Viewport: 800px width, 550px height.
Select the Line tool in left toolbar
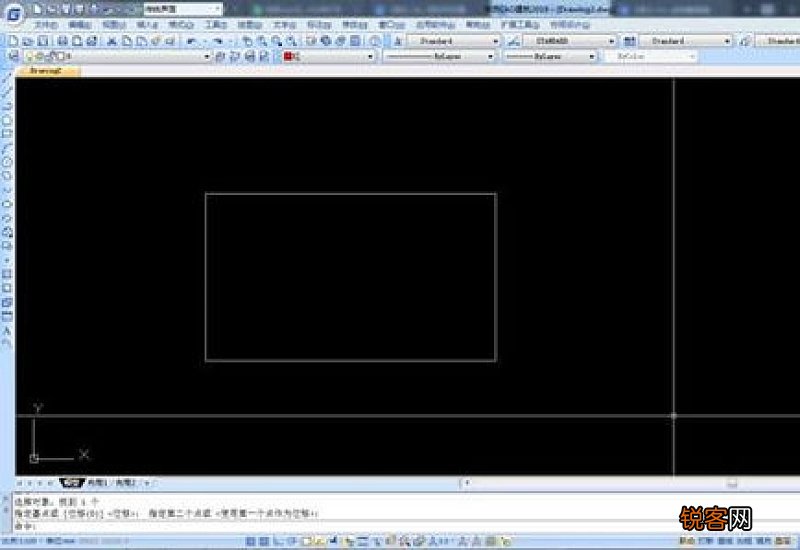(x=7, y=78)
